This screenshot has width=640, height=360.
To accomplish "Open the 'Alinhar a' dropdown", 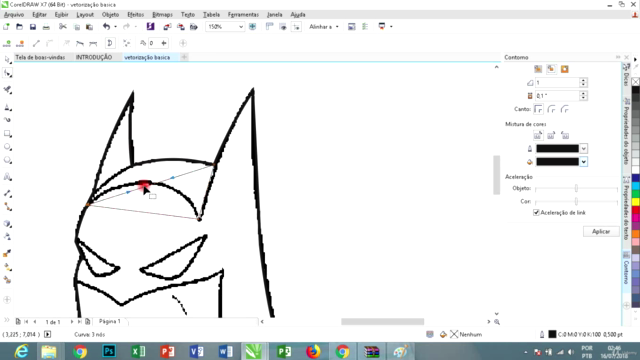I will 324,27.
